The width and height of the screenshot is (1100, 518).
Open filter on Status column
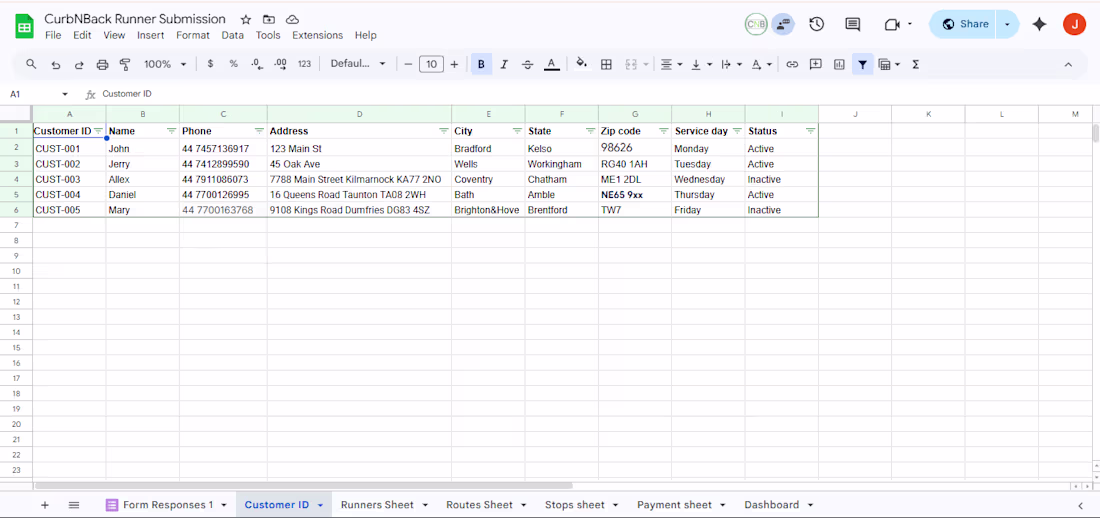coord(810,131)
